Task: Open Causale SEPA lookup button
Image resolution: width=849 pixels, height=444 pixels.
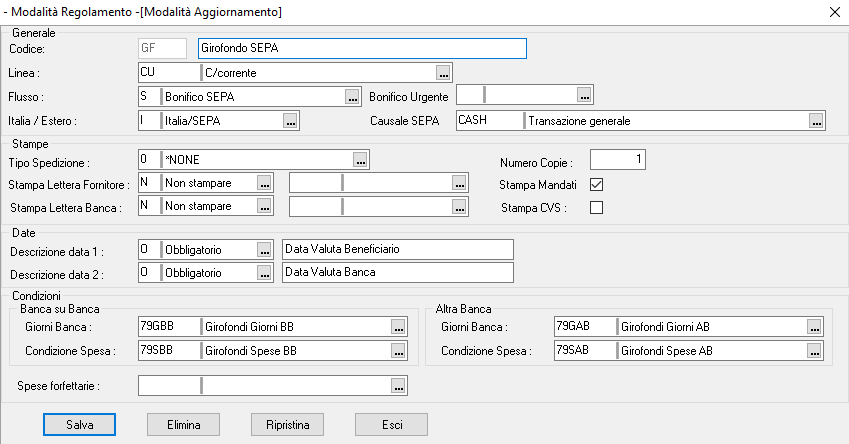Action: coord(816,121)
